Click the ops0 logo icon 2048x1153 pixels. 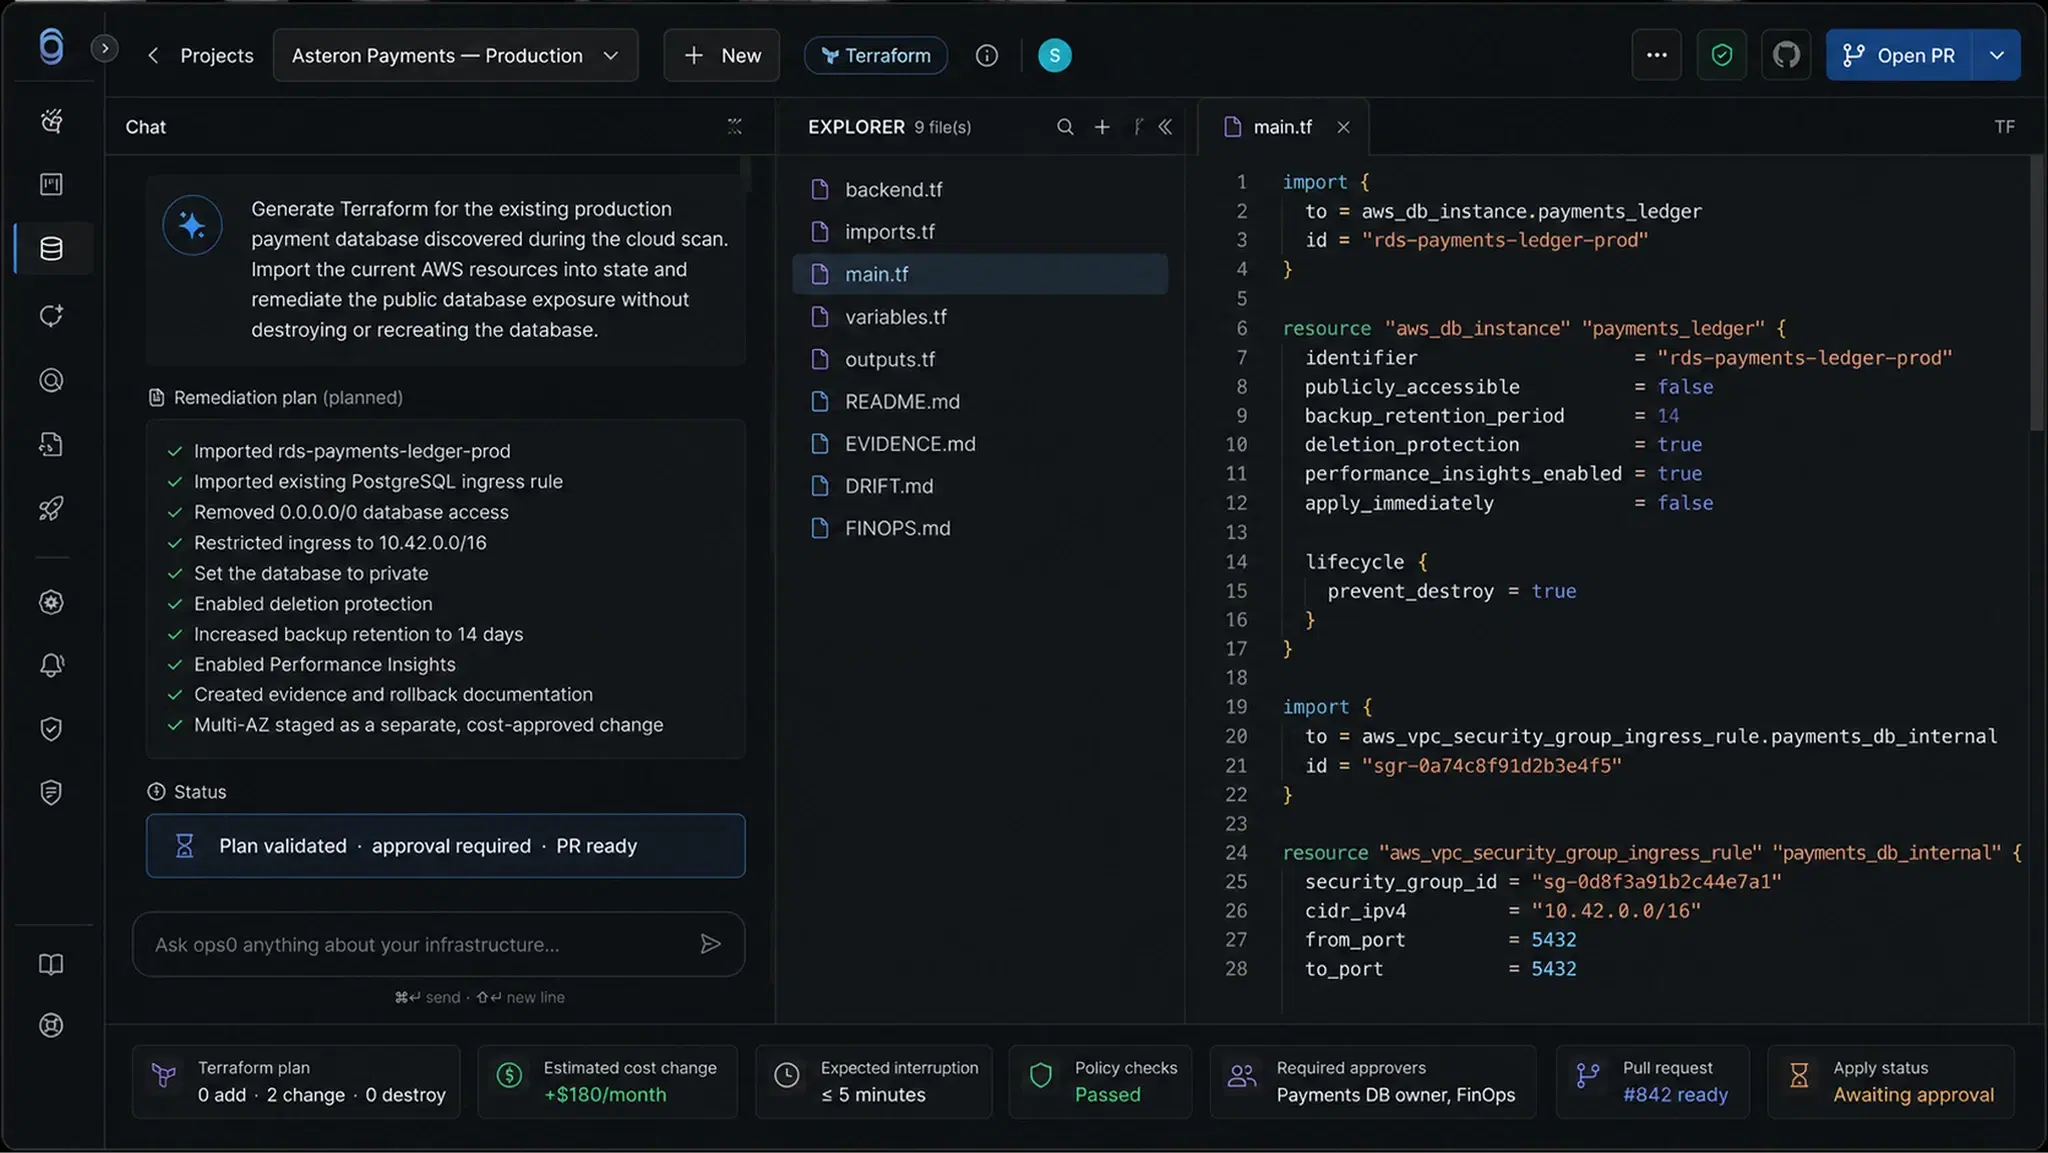[51, 47]
